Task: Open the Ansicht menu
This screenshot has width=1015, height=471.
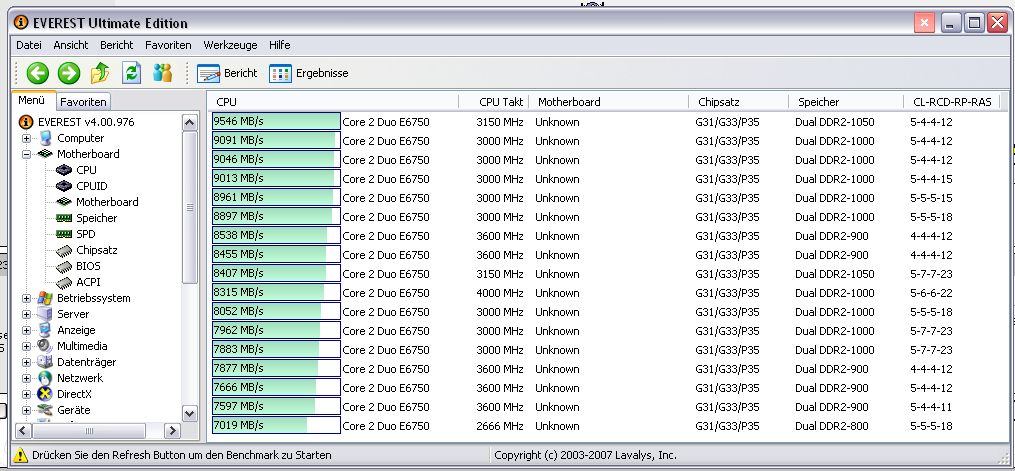Action: point(71,45)
